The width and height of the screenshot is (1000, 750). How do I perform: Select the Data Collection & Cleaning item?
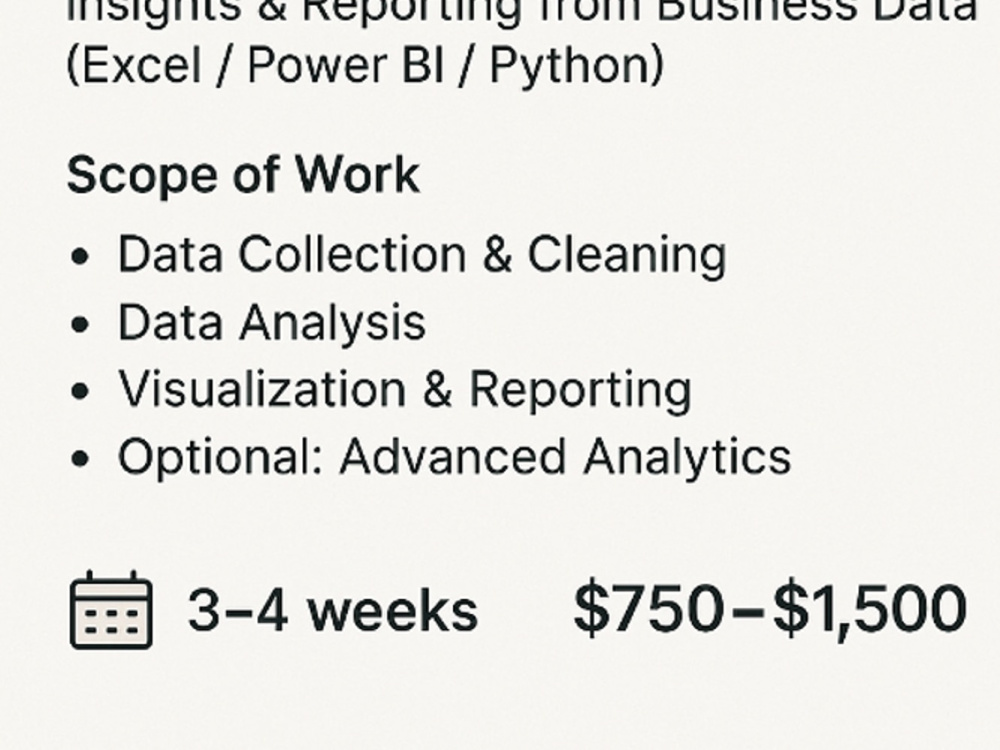422,255
